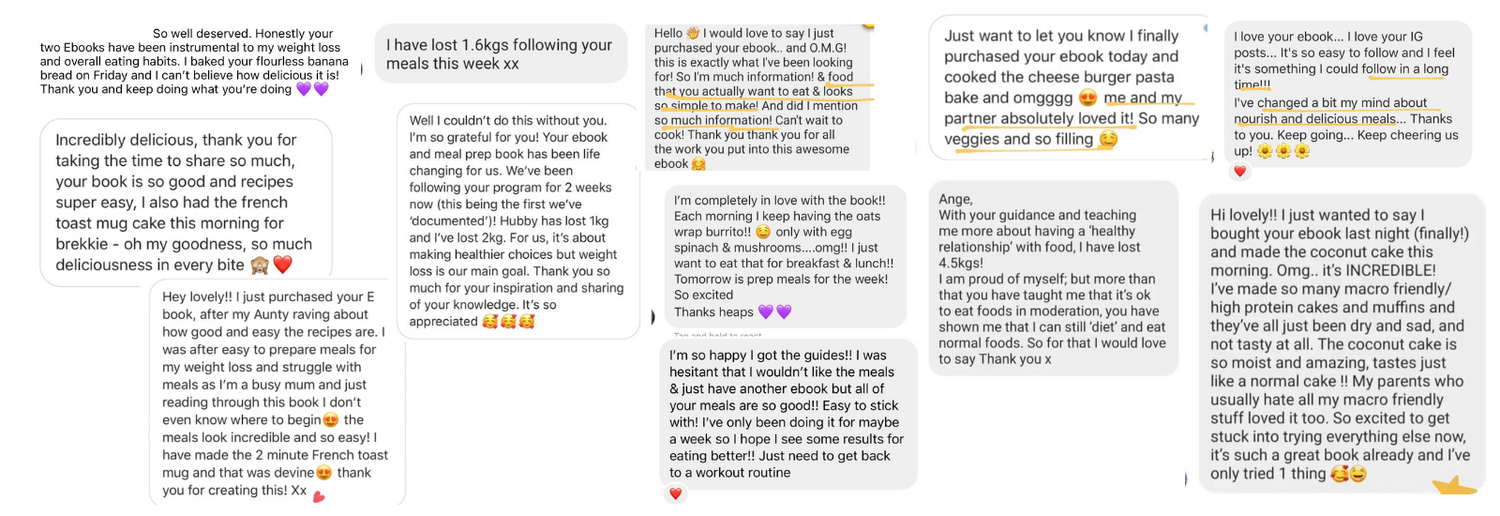1500x516 pixels.
Task: Tap the sunflower emojis after "cheering us up!"
Action: click(x=1284, y=151)
